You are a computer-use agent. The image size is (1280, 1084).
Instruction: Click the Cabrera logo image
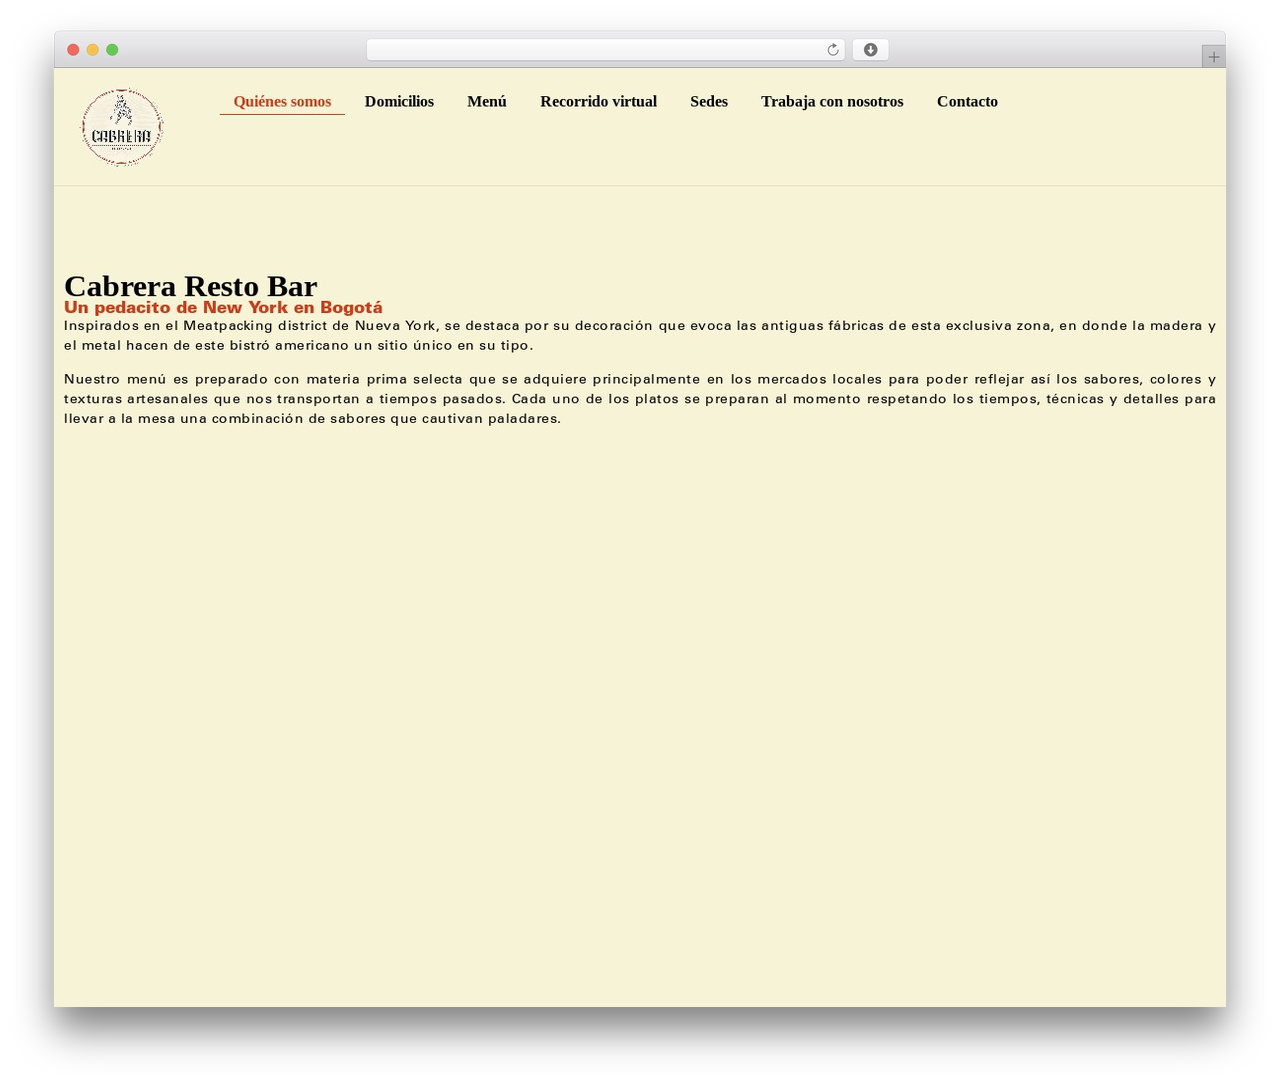click(x=122, y=127)
